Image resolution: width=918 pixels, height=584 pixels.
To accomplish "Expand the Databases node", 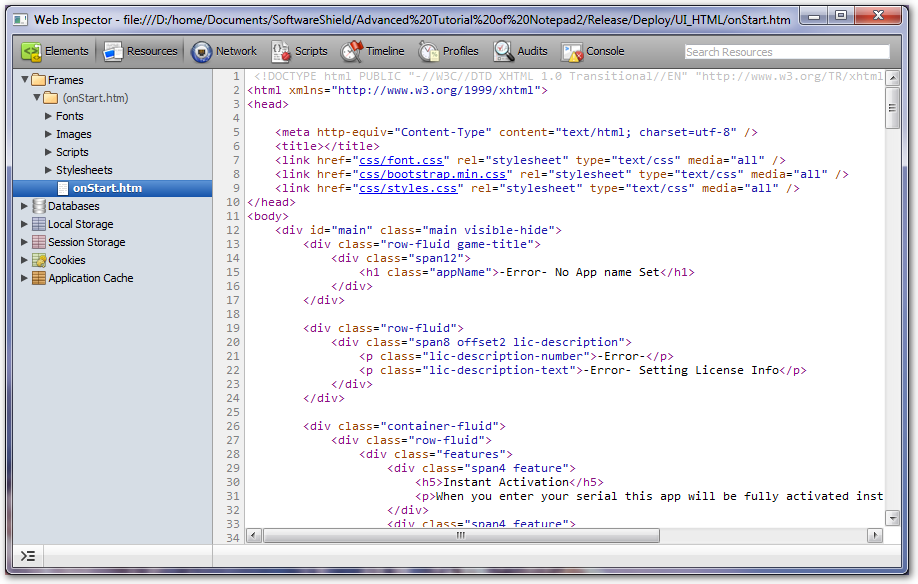I will 25,206.
